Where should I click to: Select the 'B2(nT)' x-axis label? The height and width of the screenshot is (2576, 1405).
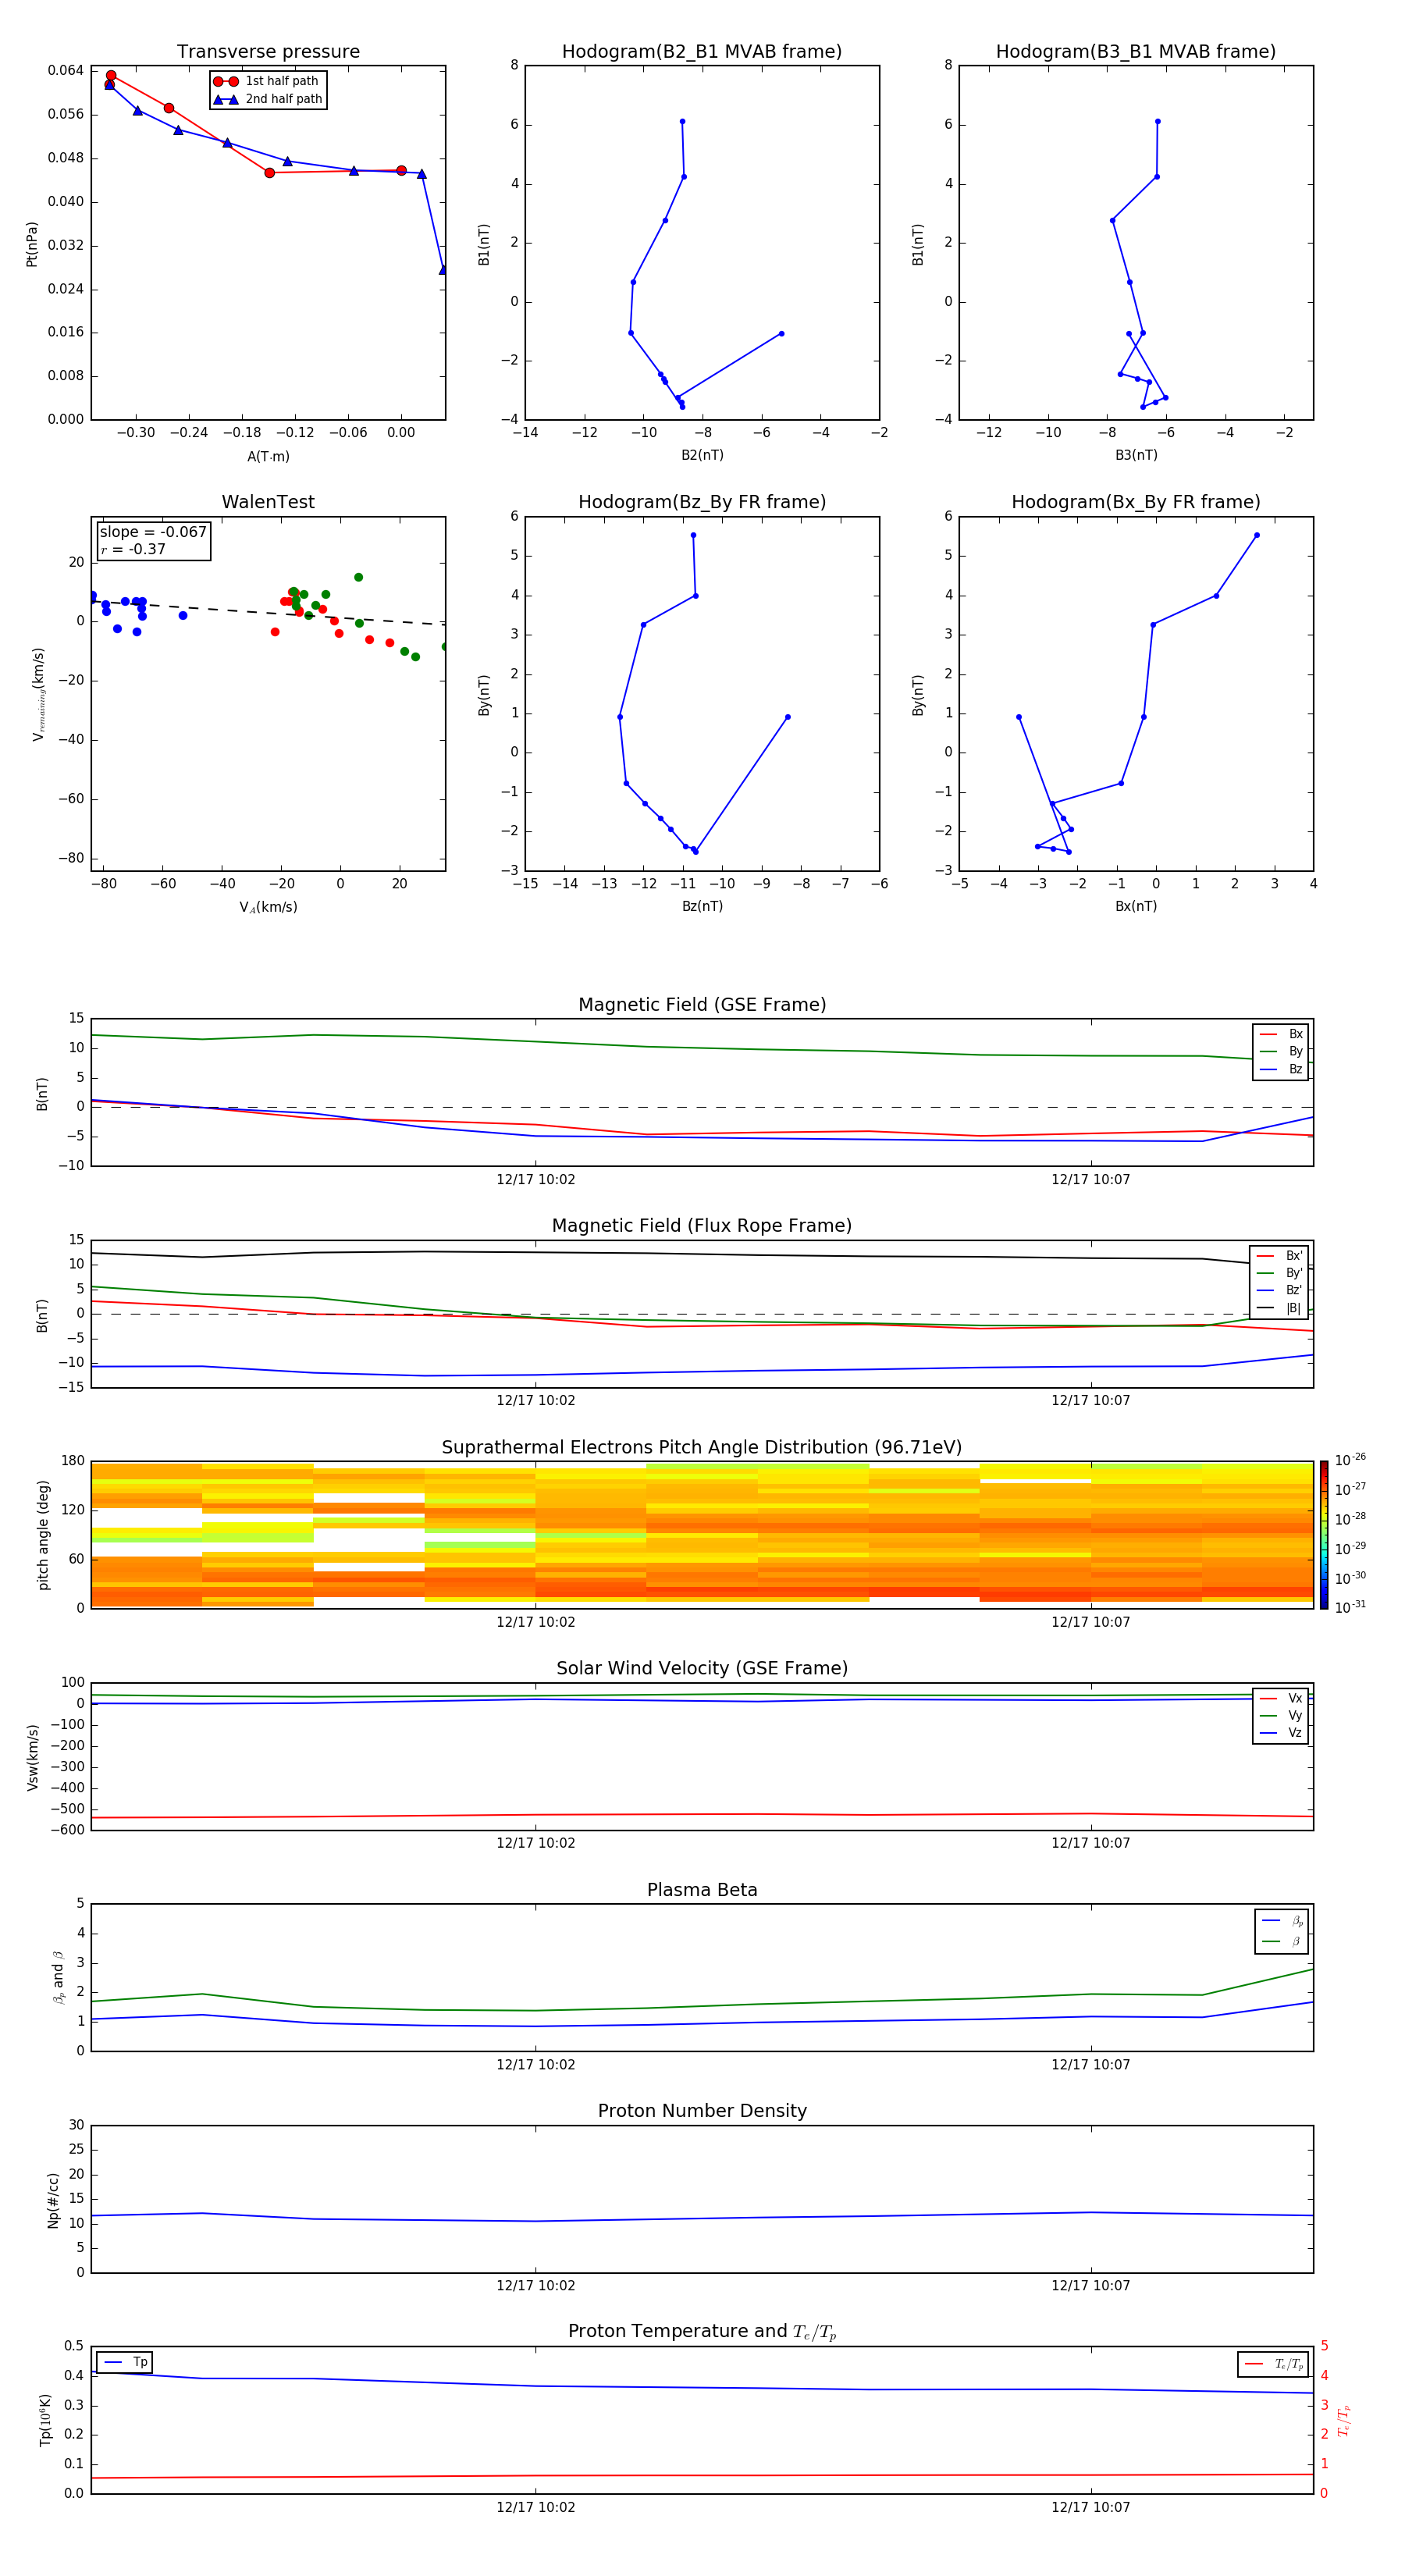point(702,455)
